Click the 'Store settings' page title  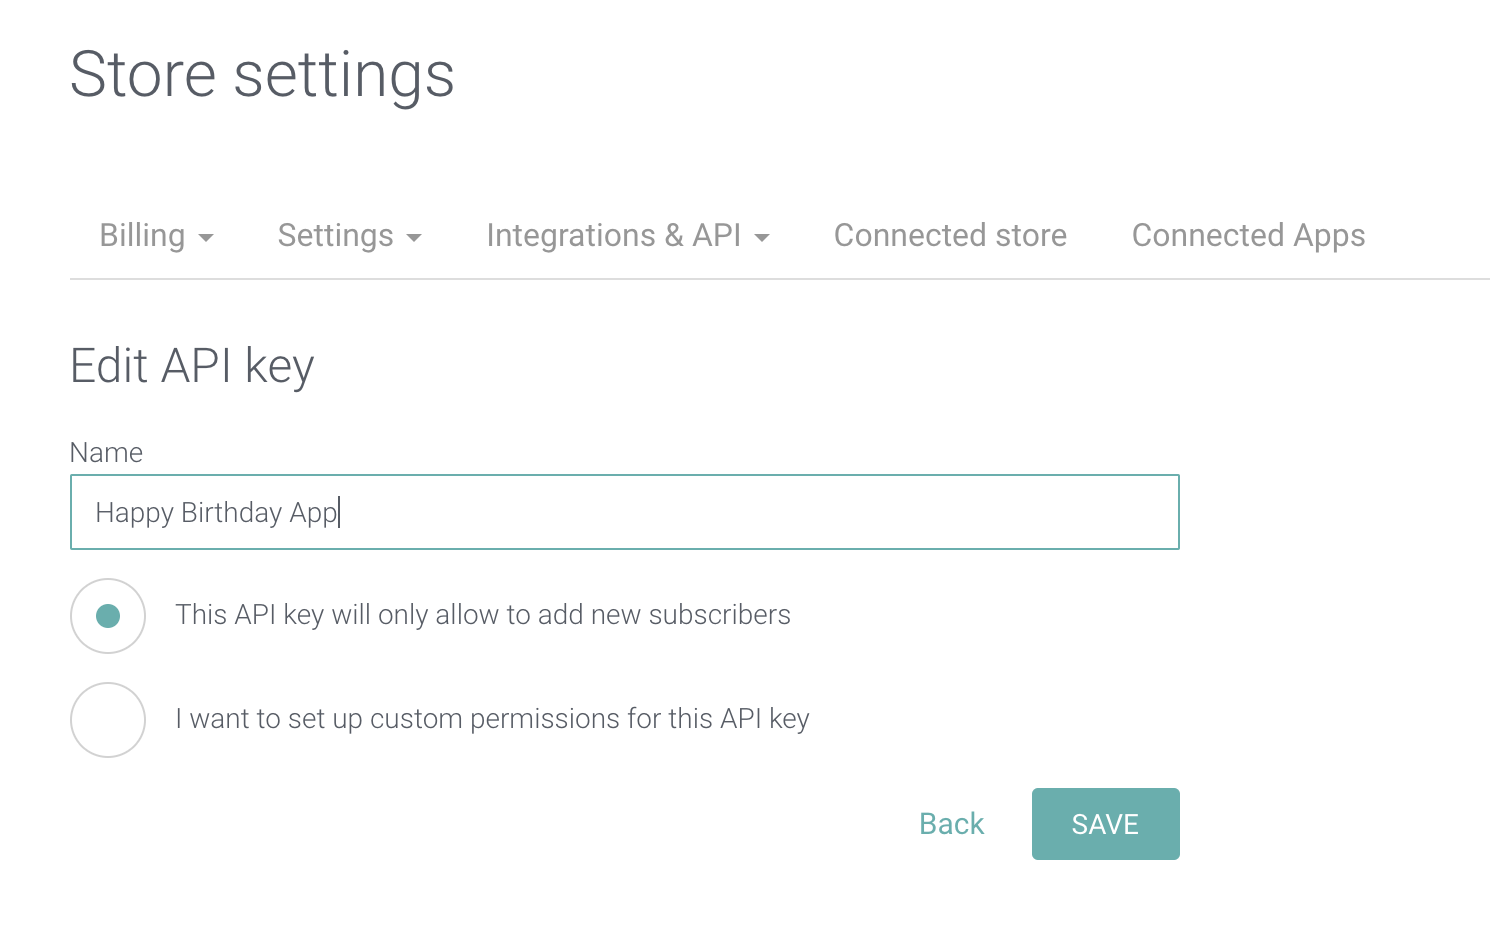pos(262,75)
